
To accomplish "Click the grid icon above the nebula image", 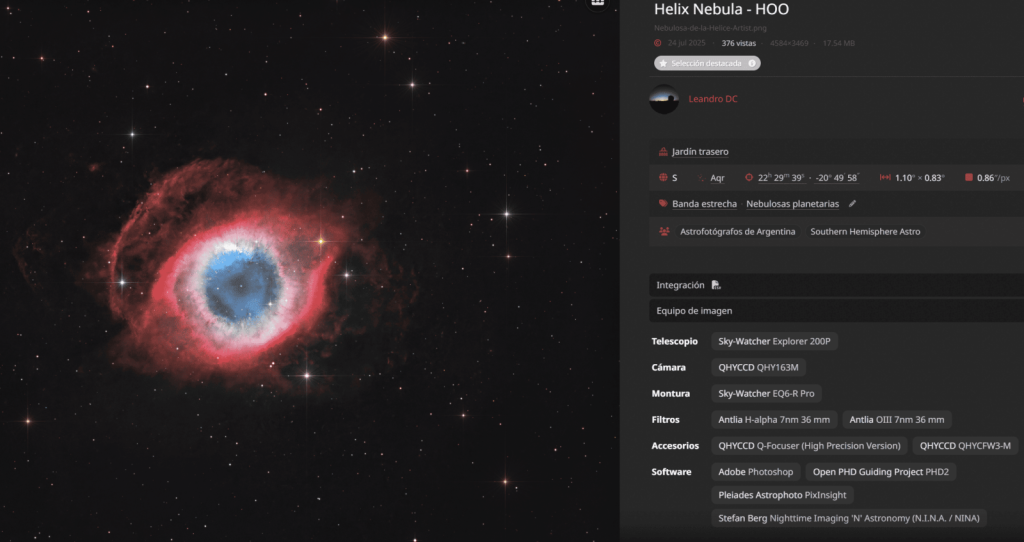I will [x=597, y=3].
